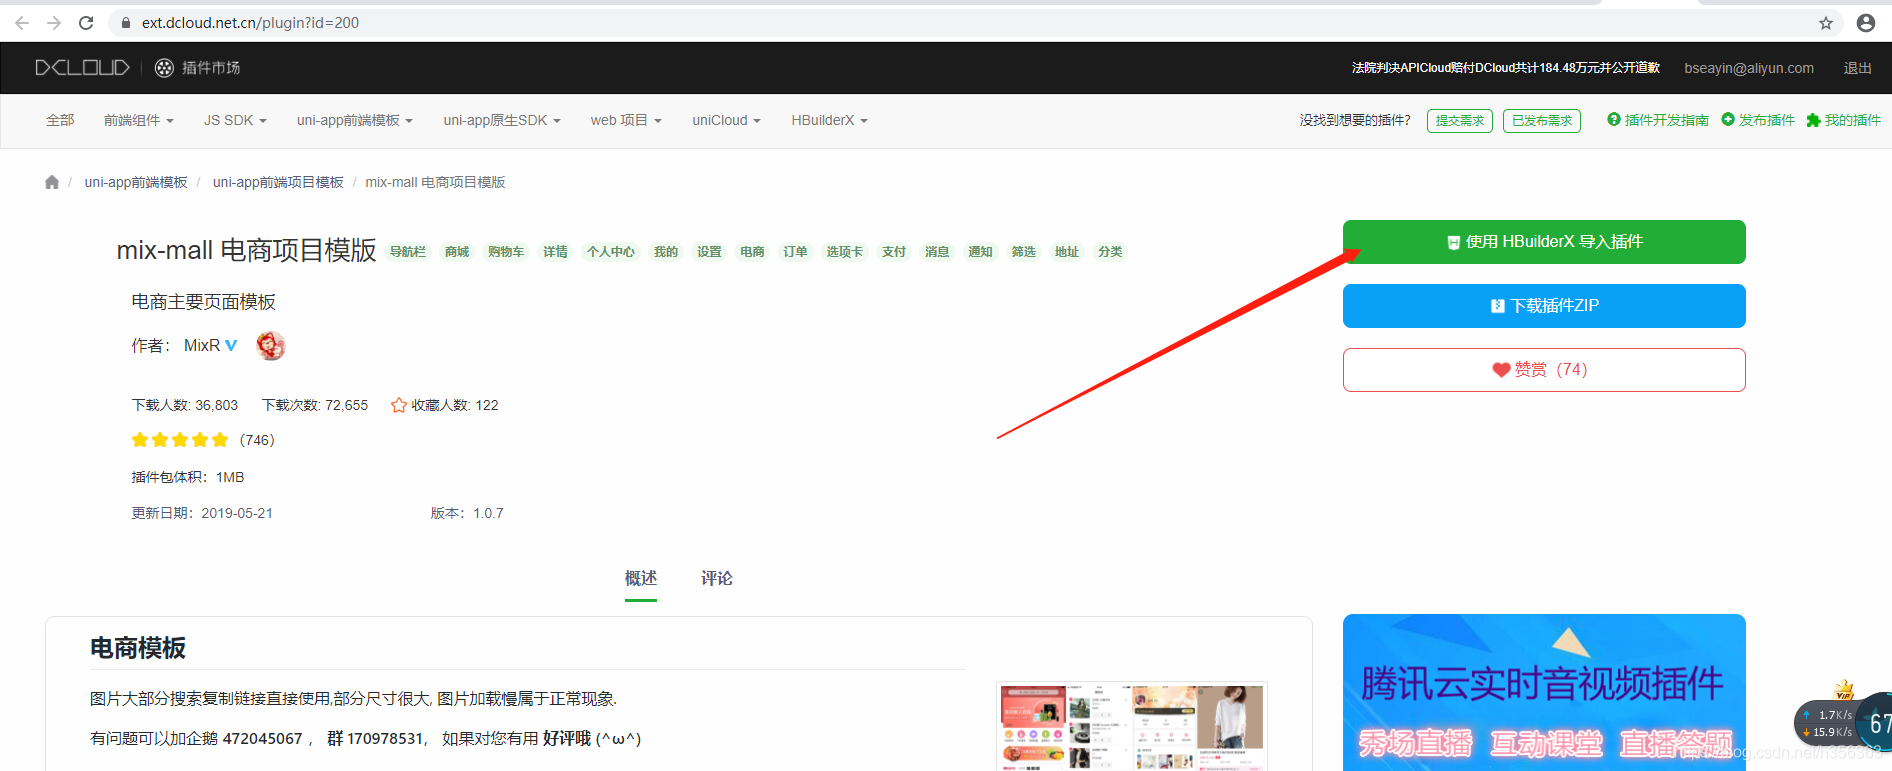The width and height of the screenshot is (1892, 771).
Task: Click the author name MixR
Action: pos(202,345)
